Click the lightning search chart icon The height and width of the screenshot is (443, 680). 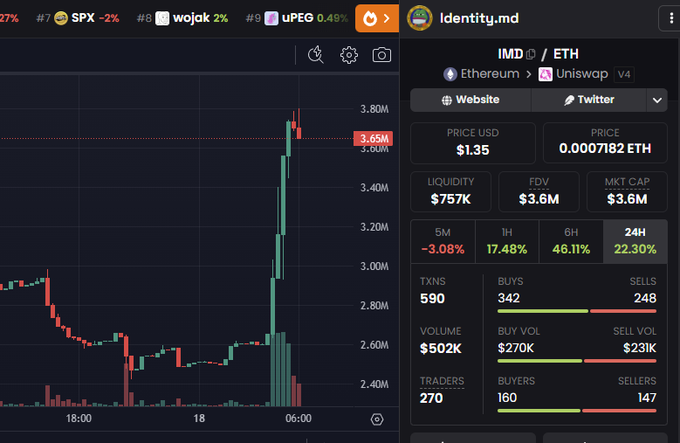[x=316, y=55]
